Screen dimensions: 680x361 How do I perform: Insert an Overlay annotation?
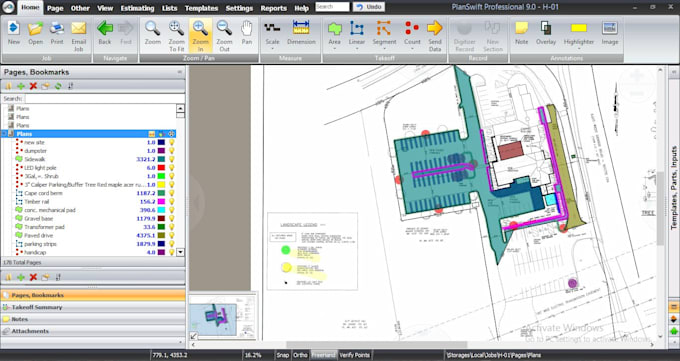click(546, 33)
